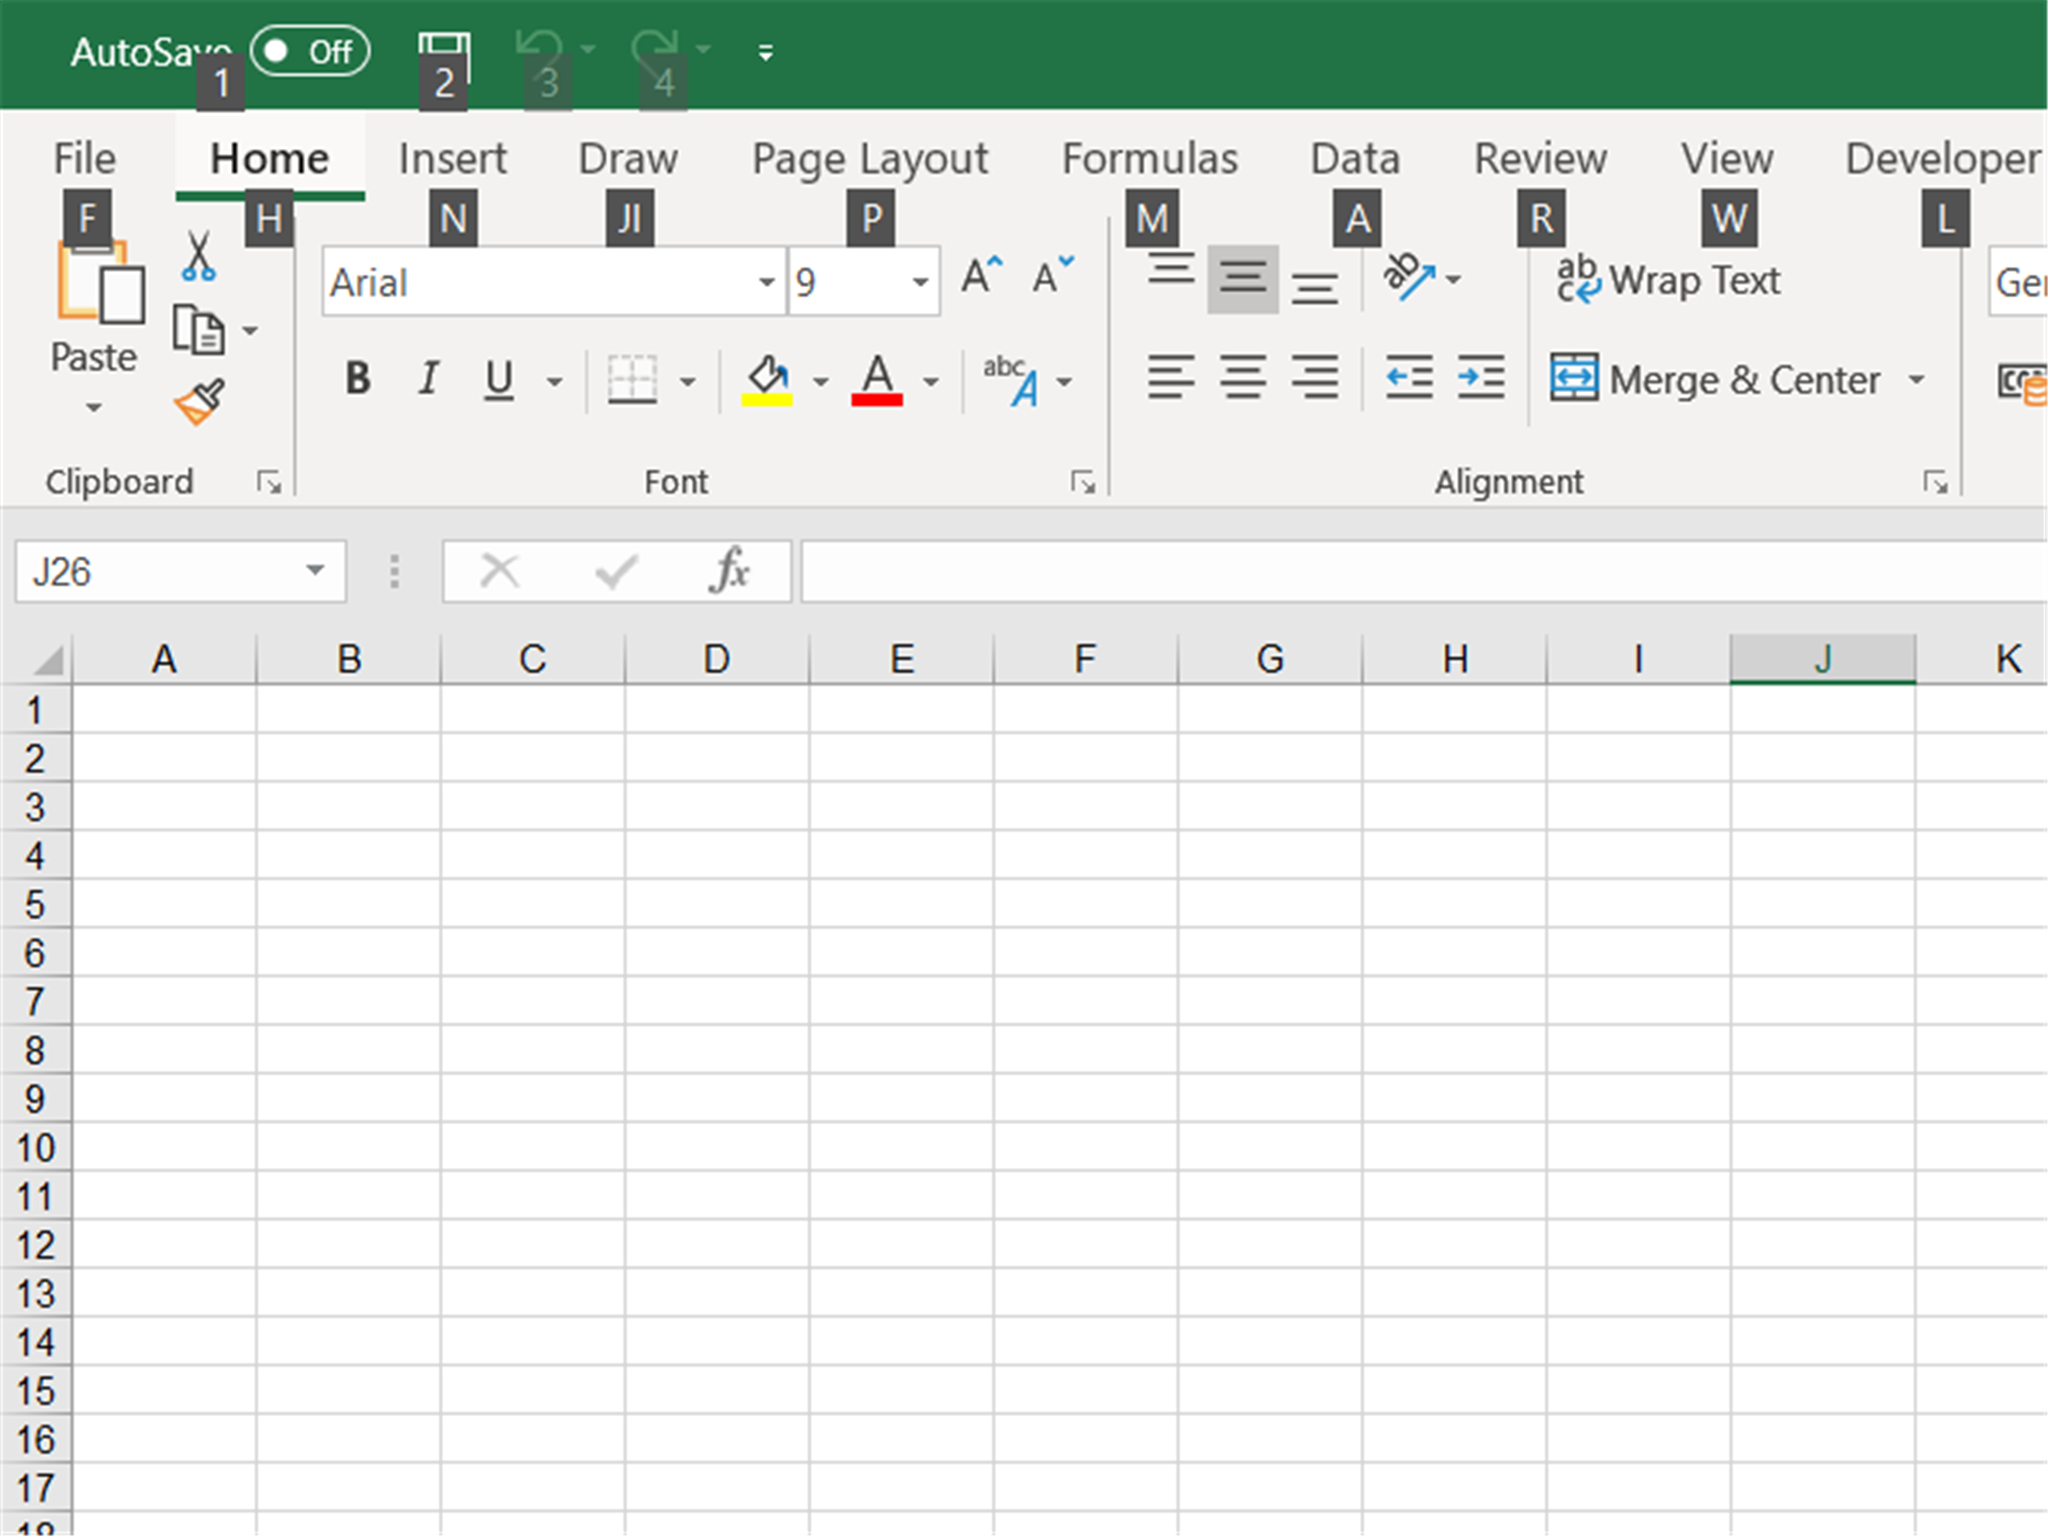This screenshot has width=2048, height=1536.
Task: Click the phonetic guide abc A icon
Action: point(1012,380)
